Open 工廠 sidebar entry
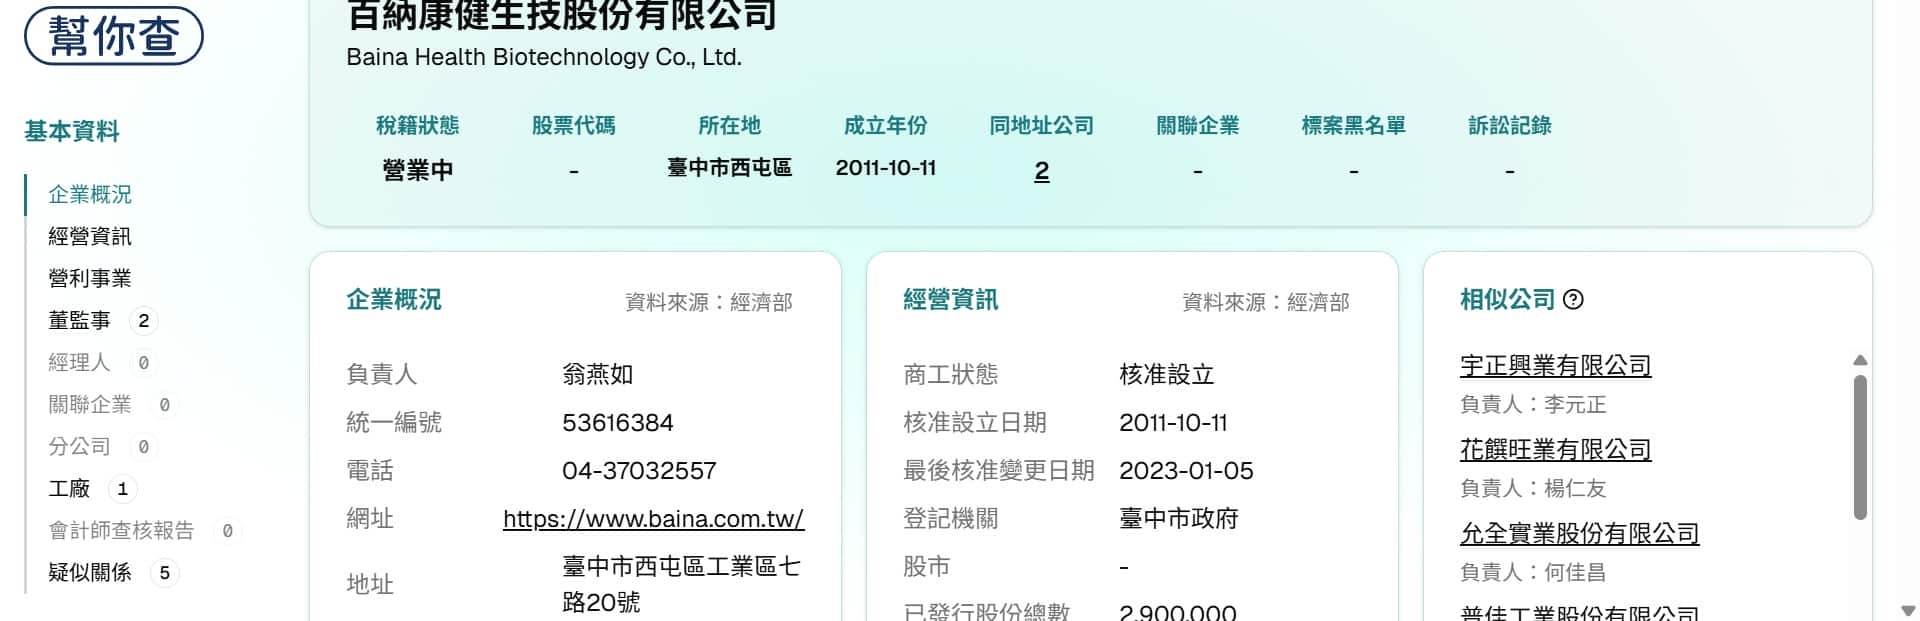The width and height of the screenshot is (1920, 621). [x=69, y=488]
